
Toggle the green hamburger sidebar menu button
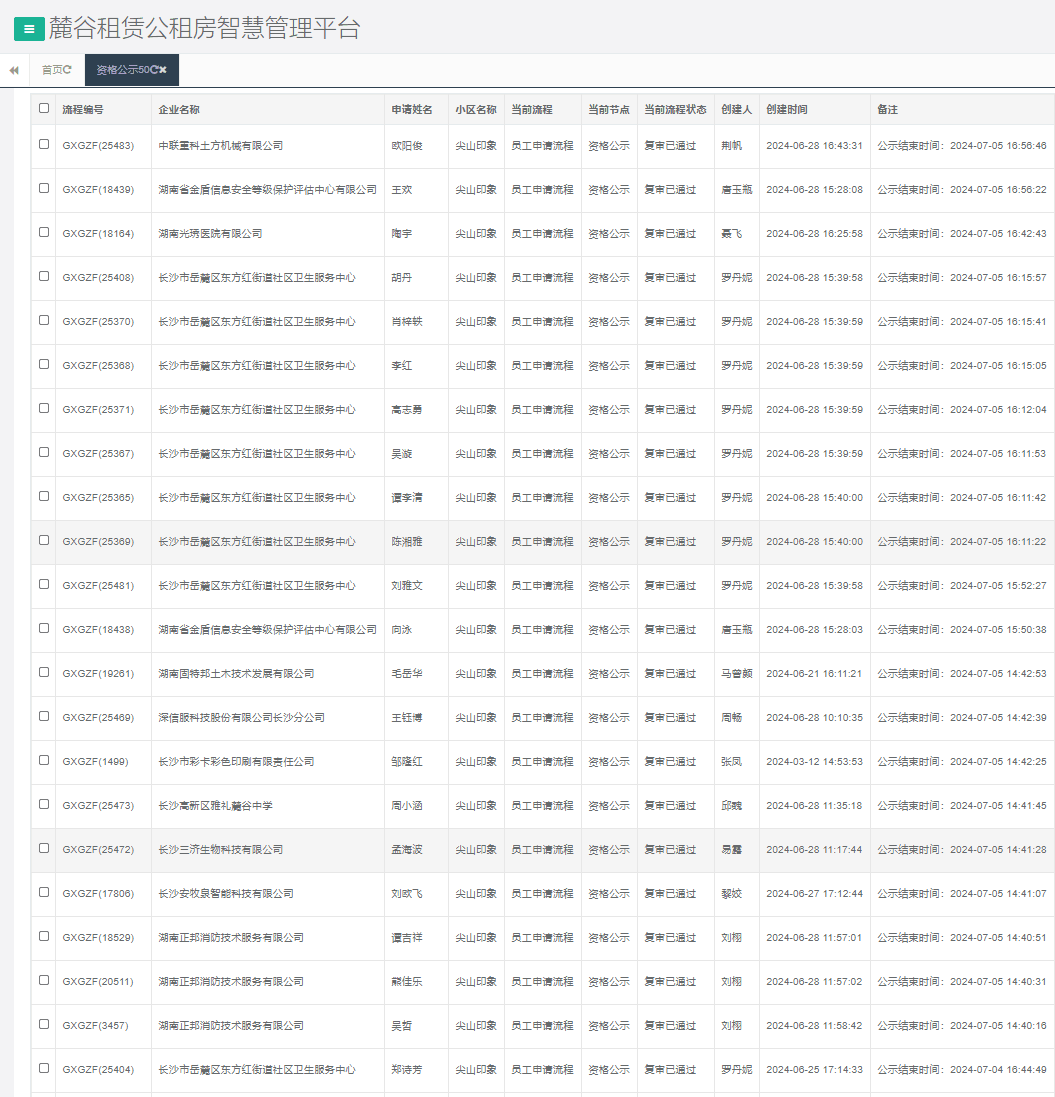click(x=29, y=29)
